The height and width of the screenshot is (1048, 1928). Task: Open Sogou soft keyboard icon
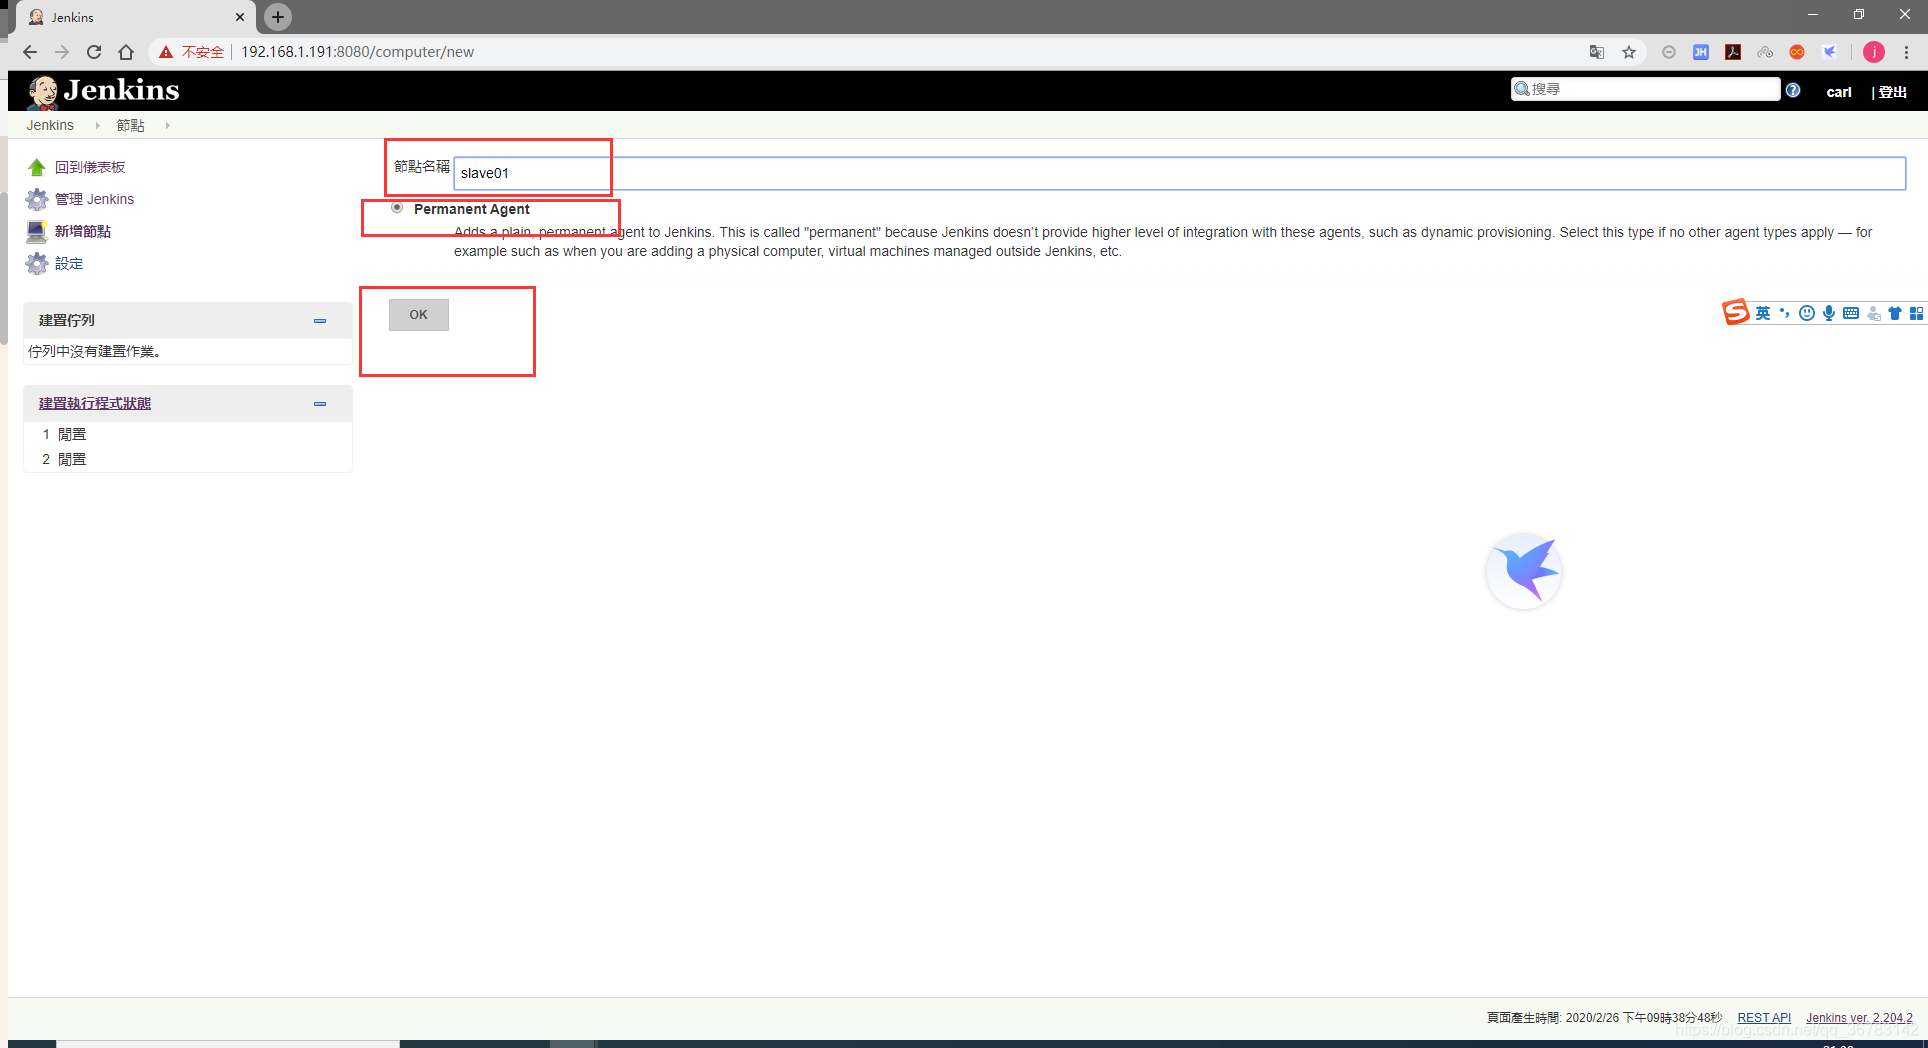point(1851,314)
